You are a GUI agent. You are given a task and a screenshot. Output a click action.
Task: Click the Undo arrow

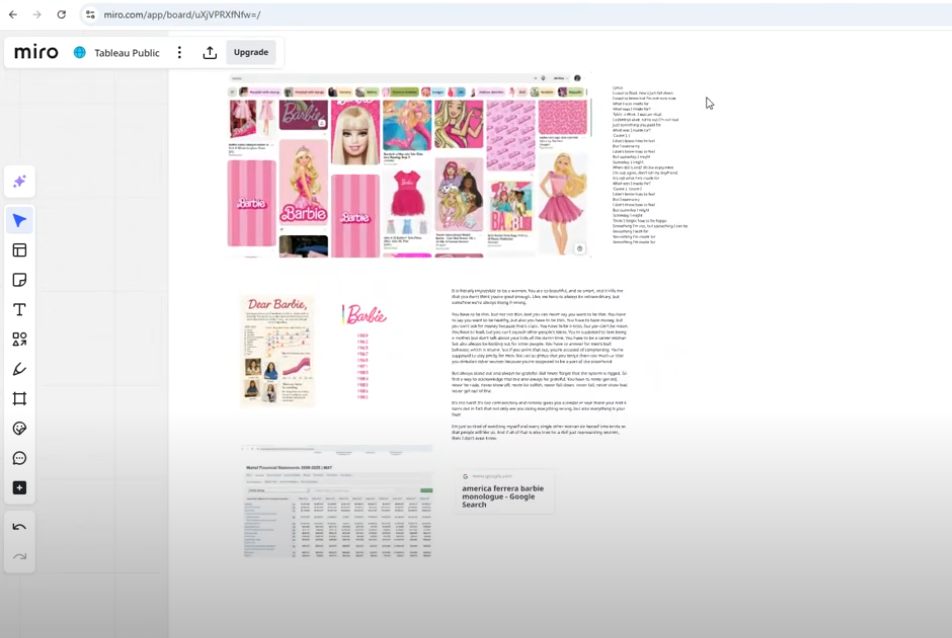click(x=19, y=527)
